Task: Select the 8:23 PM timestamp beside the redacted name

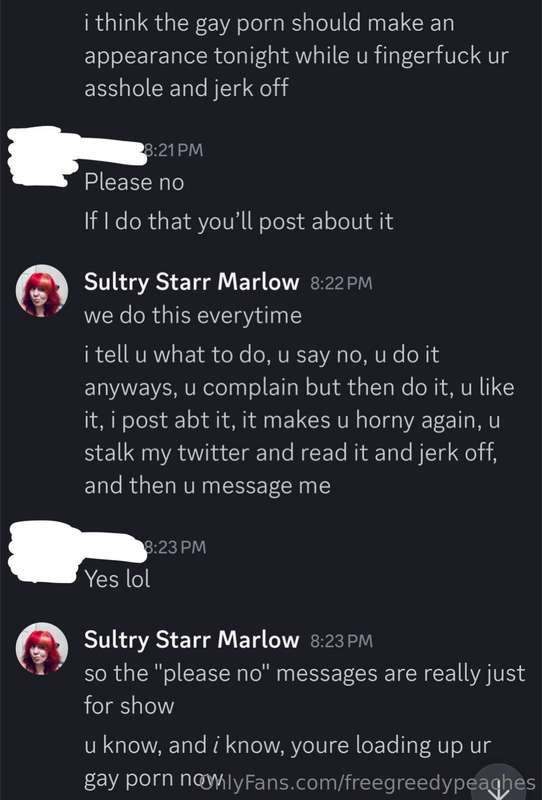Action: point(176,547)
